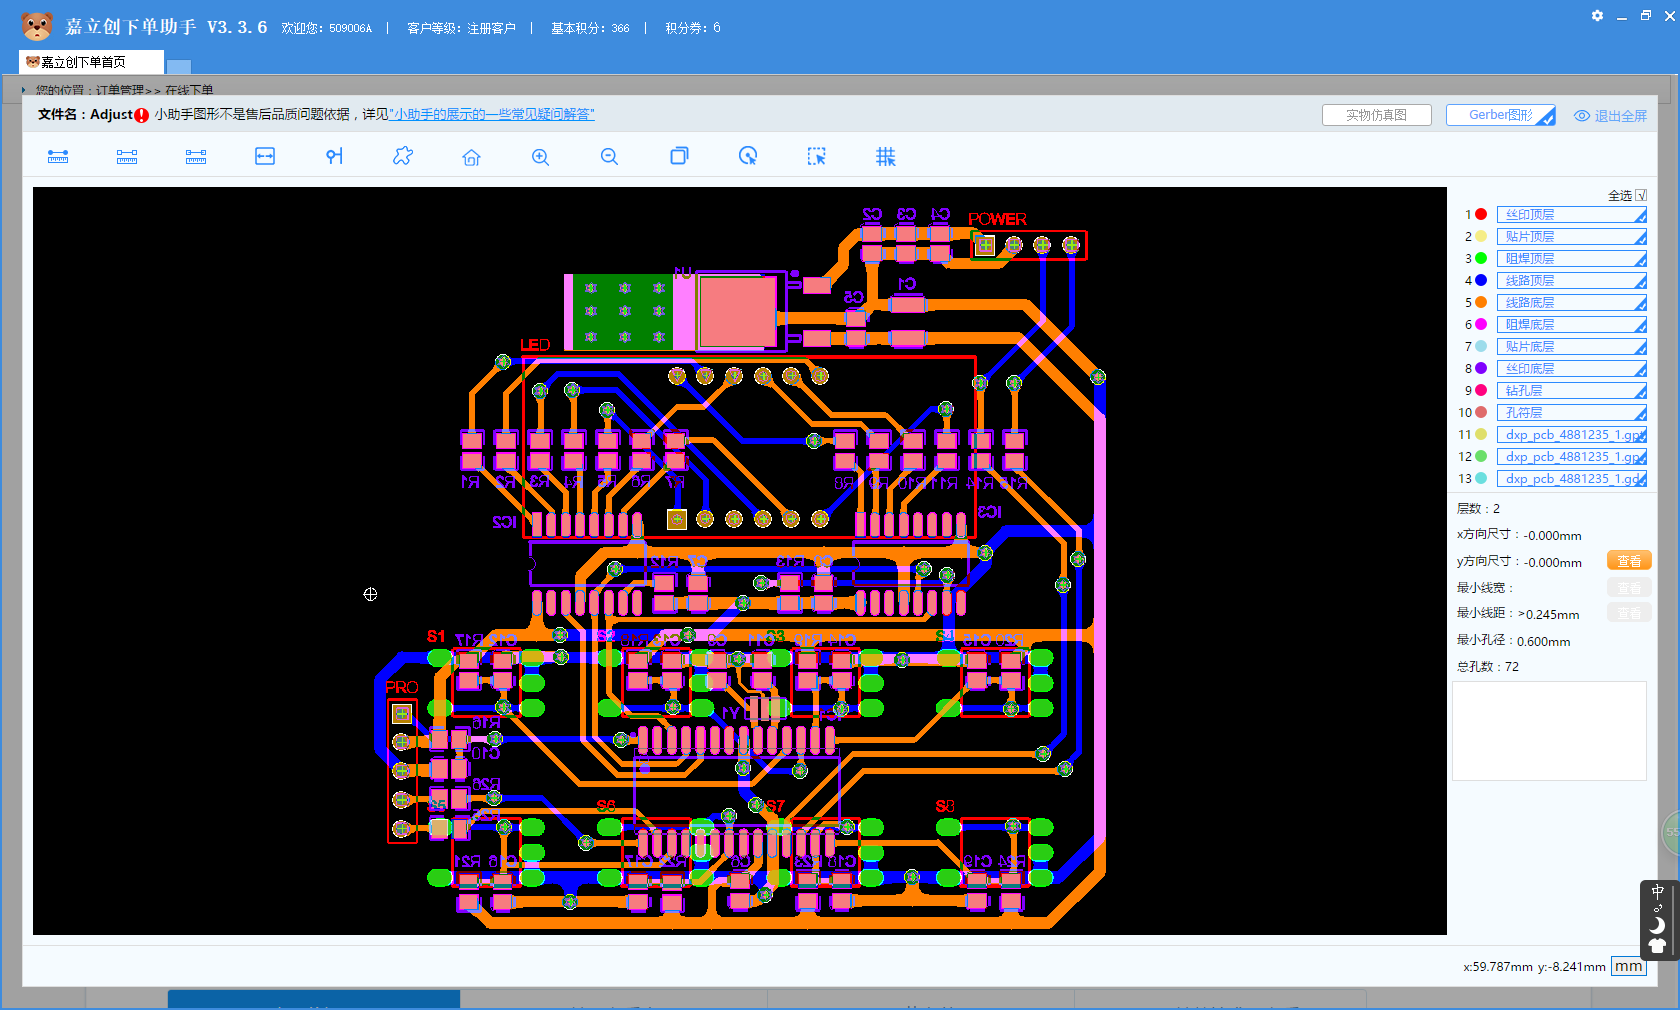Select the second ruler measurement tool with square endpoints
This screenshot has width=1680, height=1010.
pos(127,157)
